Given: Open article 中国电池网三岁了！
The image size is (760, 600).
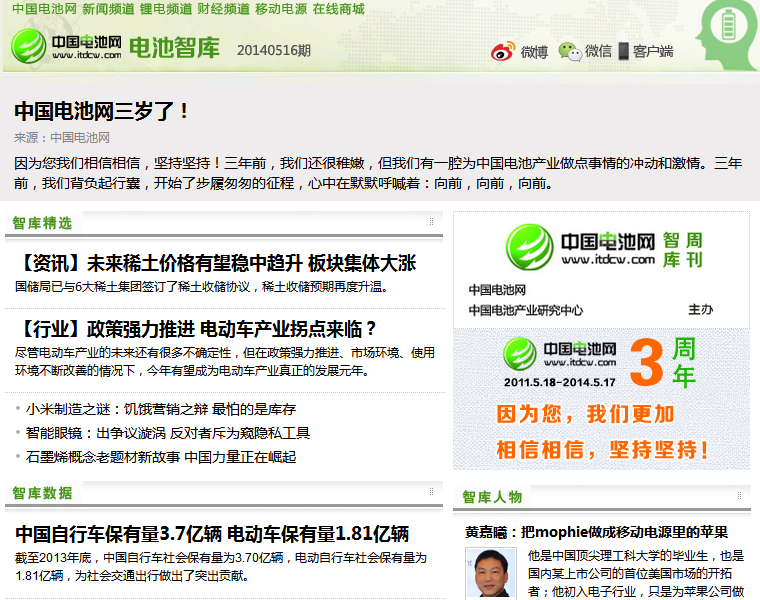Looking at the screenshot, I should click(x=102, y=111).
